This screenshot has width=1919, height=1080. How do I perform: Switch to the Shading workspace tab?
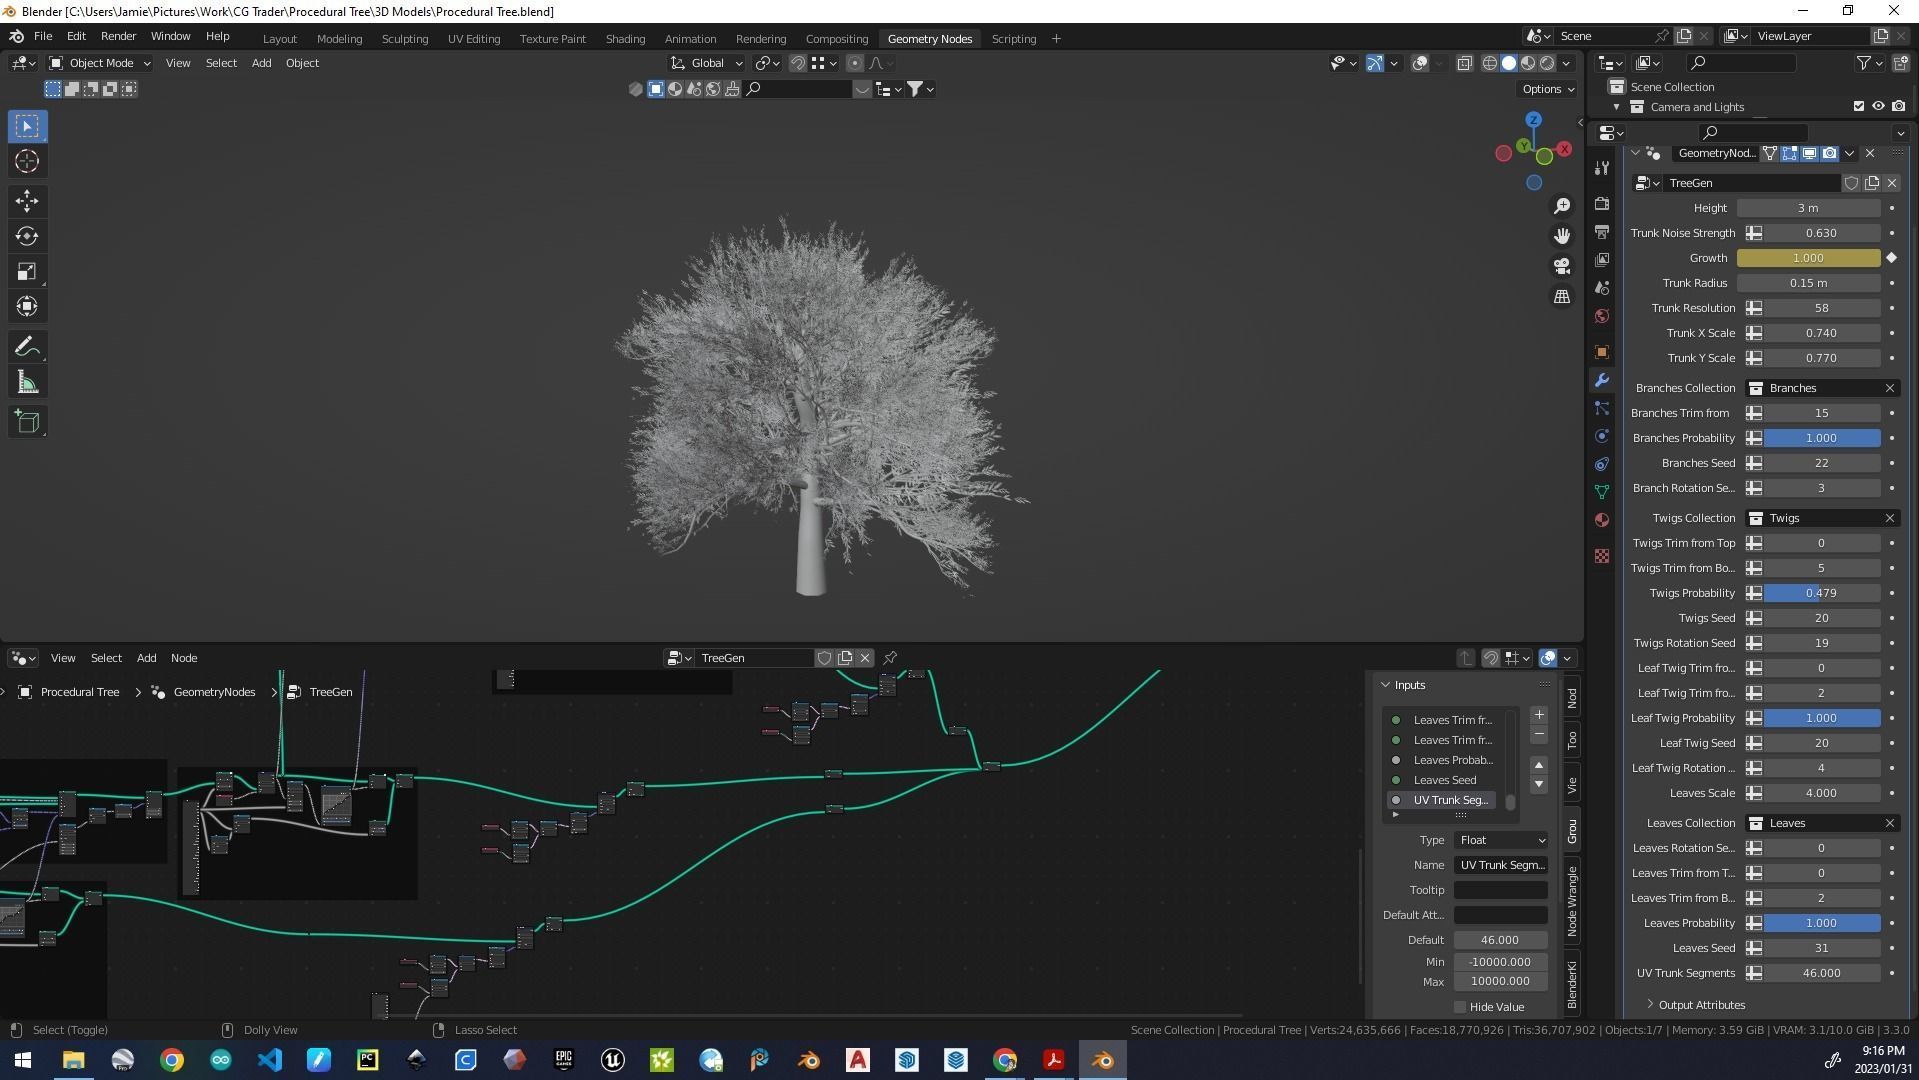pos(625,39)
